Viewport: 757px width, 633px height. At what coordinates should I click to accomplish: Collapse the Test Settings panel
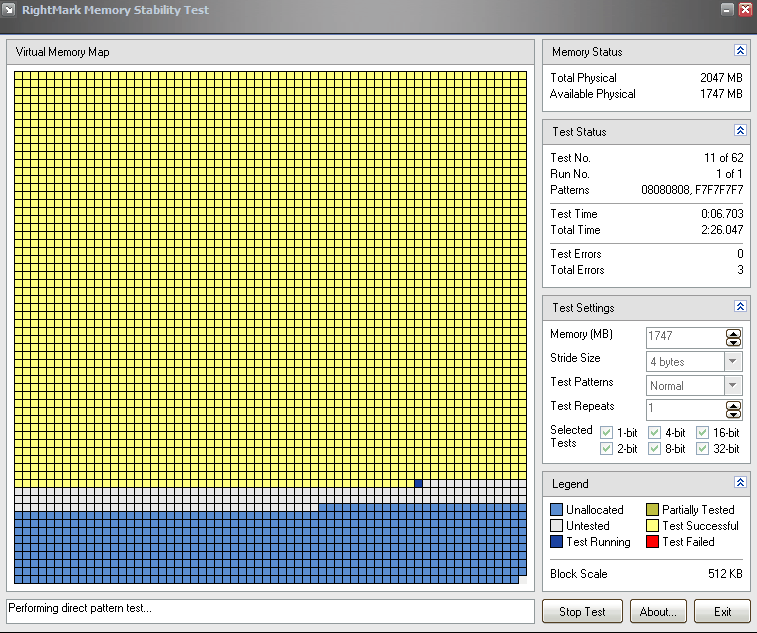point(740,307)
